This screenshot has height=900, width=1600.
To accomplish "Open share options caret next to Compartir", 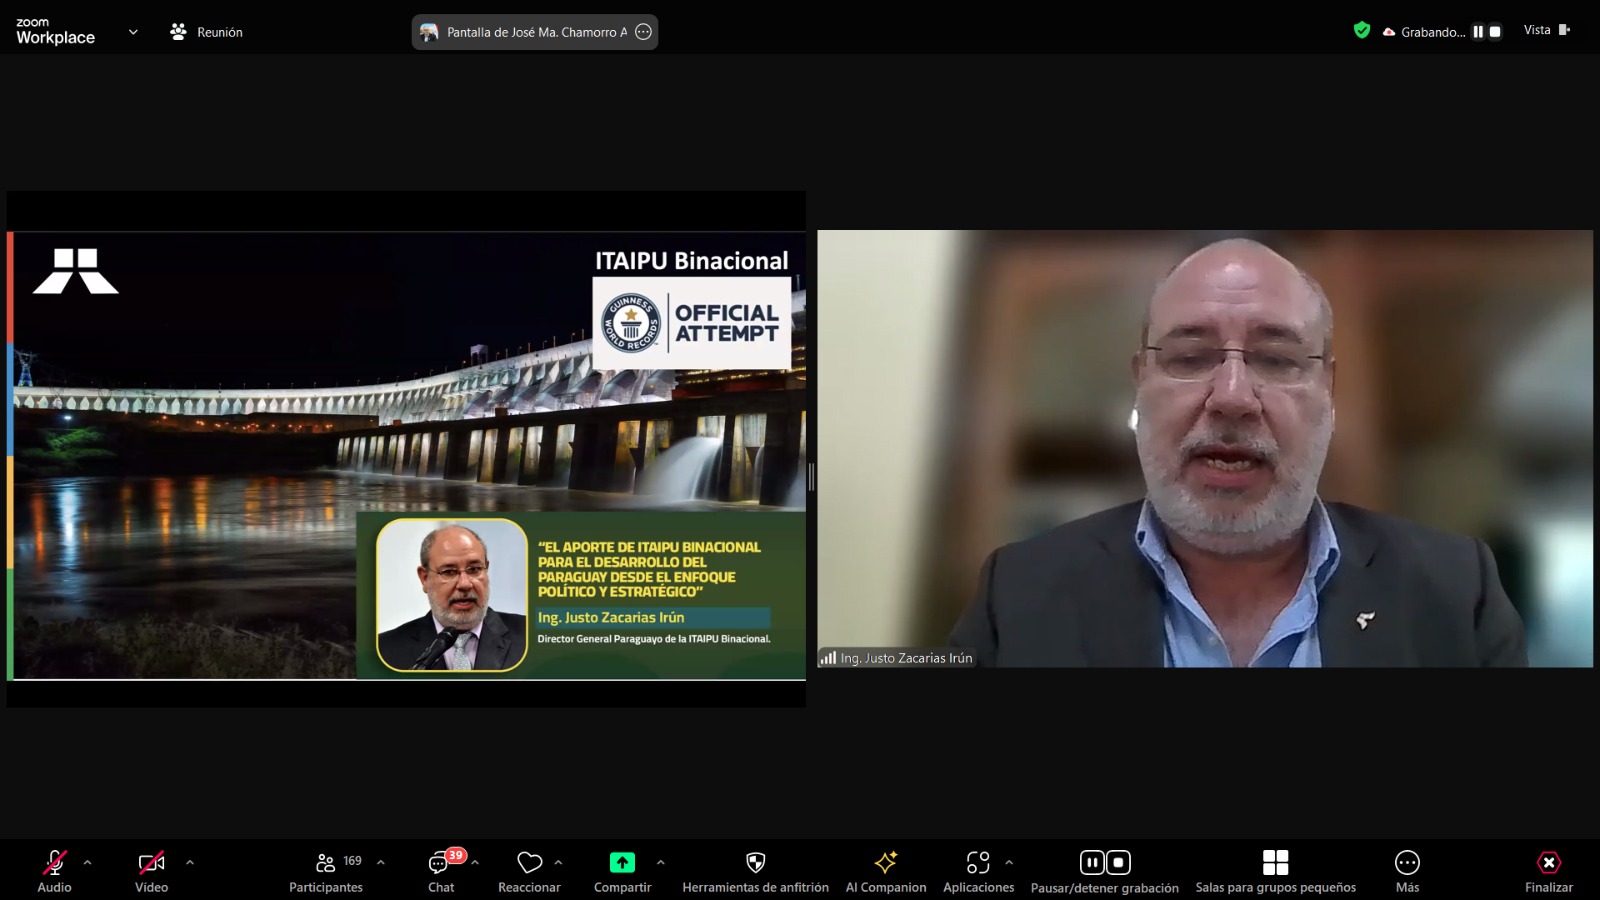I will coord(660,862).
